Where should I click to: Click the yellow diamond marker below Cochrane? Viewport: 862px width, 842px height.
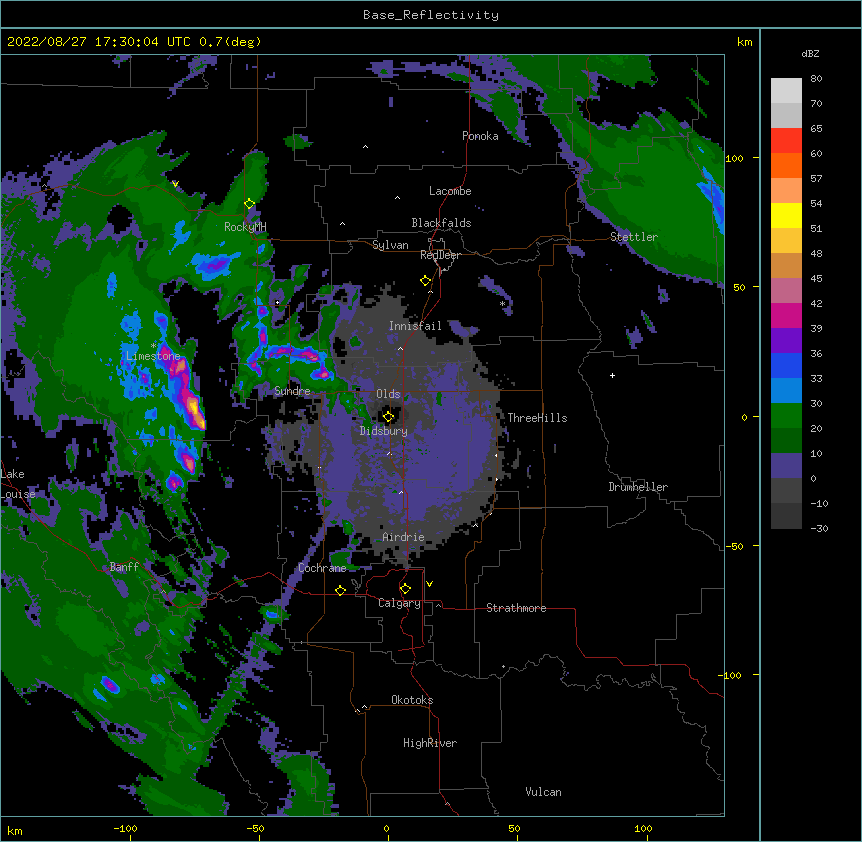[x=340, y=590]
